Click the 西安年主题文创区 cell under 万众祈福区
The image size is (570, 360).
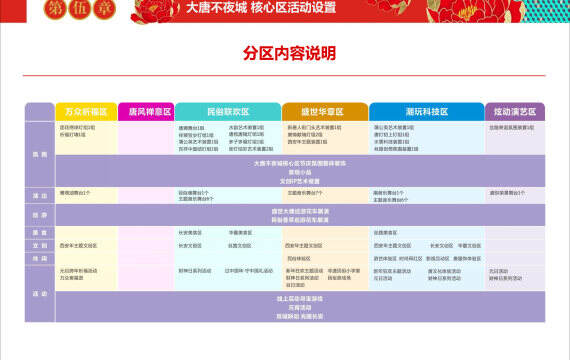coord(79,246)
